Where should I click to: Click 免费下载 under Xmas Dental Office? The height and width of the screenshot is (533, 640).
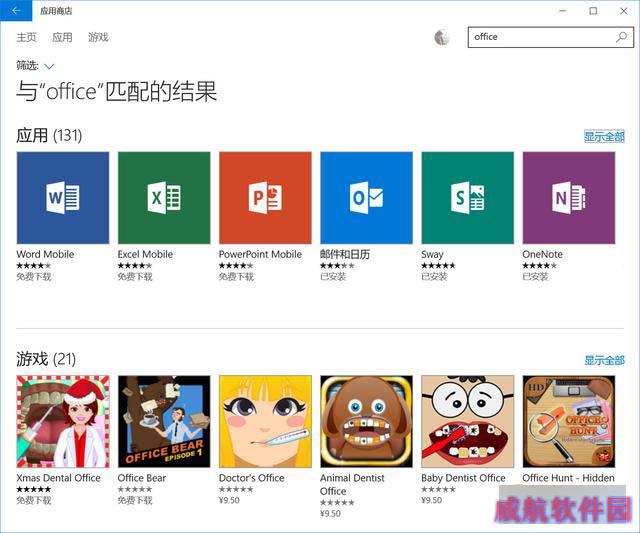34,500
